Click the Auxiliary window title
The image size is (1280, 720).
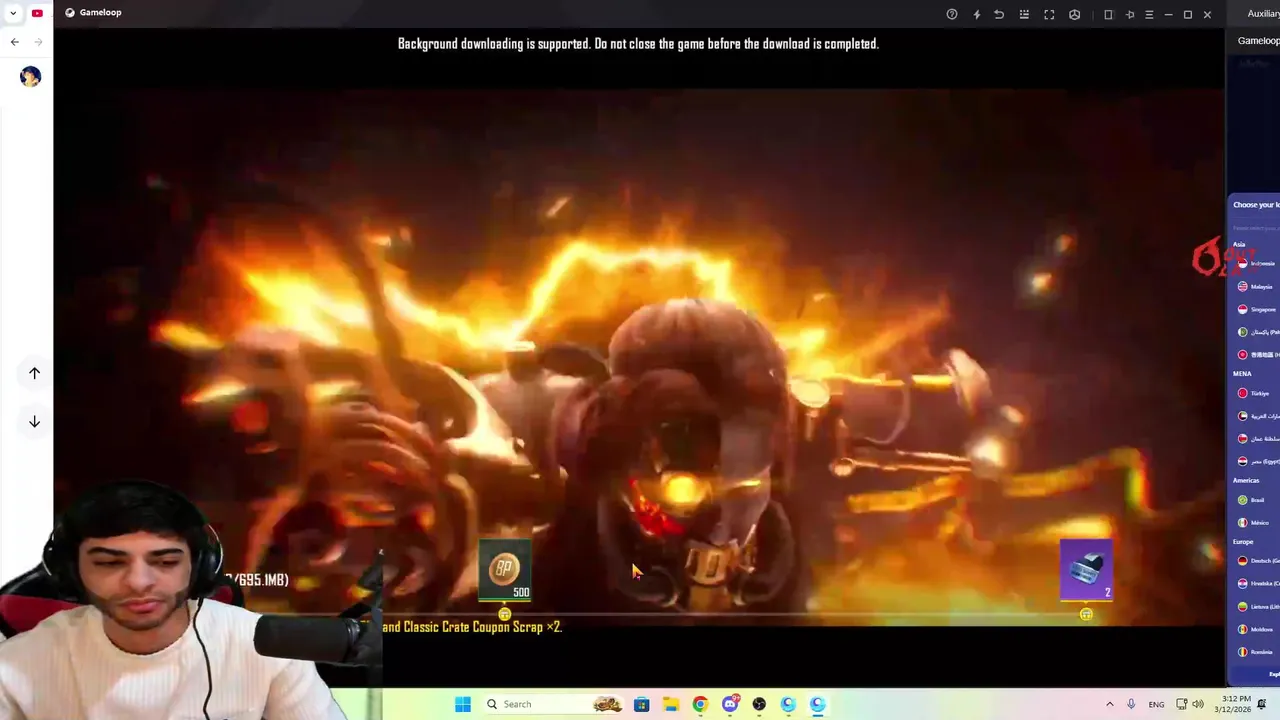pyautogui.click(x=1263, y=14)
